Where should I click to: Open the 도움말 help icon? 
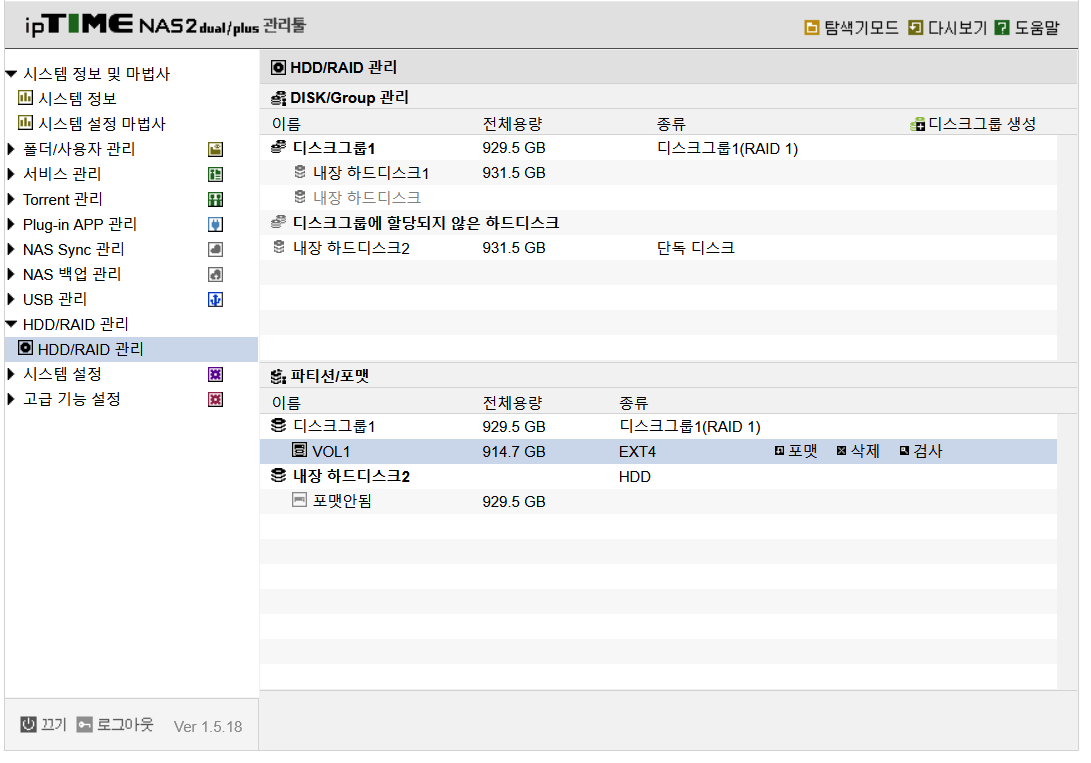(x=1002, y=28)
